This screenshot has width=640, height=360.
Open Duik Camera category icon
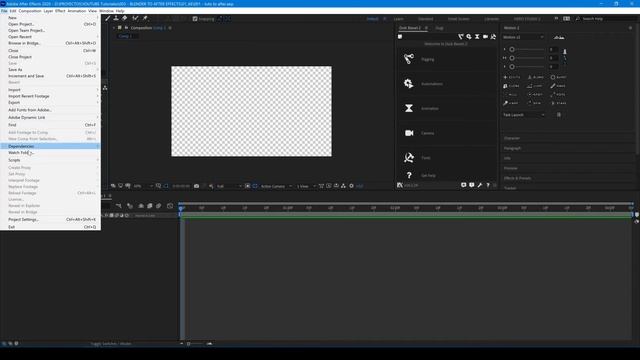coord(409,133)
